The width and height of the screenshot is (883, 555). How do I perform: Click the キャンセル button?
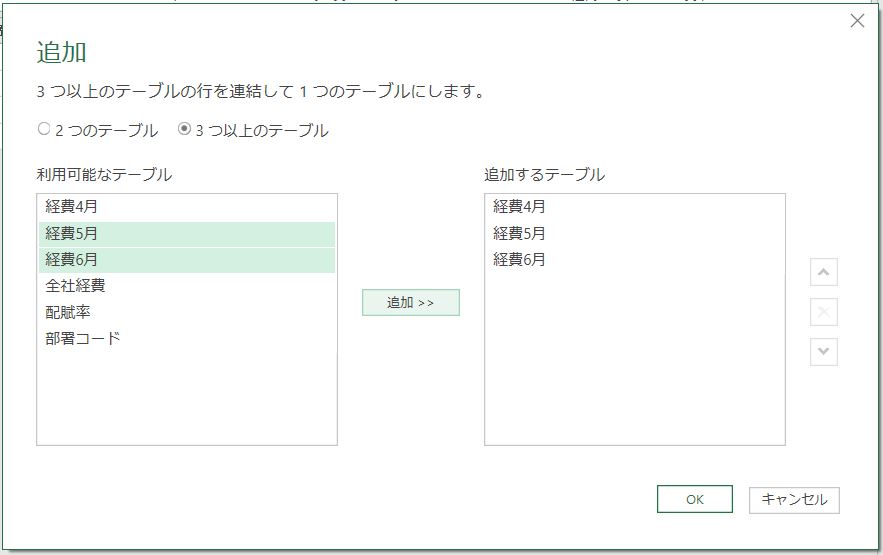(794, 499)
